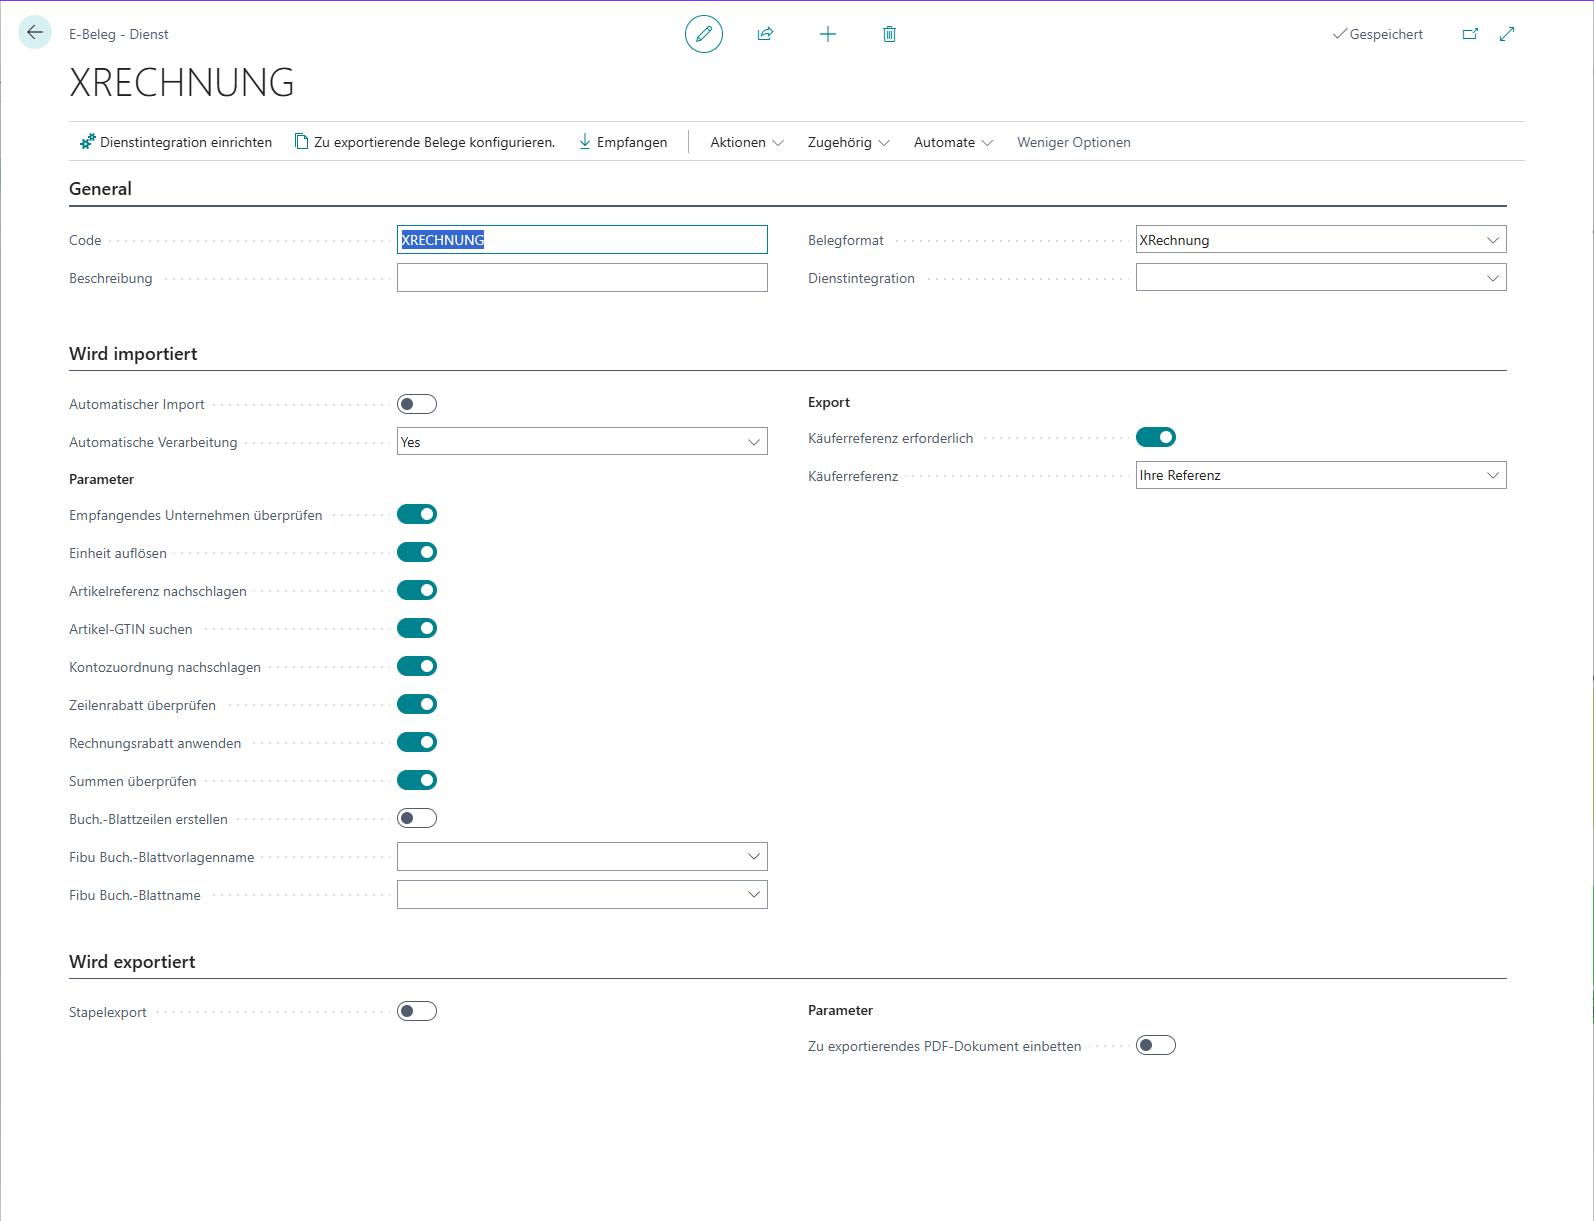Open the Zugehörig menu
The image size is (1594, 1221).
pos(848,142)
